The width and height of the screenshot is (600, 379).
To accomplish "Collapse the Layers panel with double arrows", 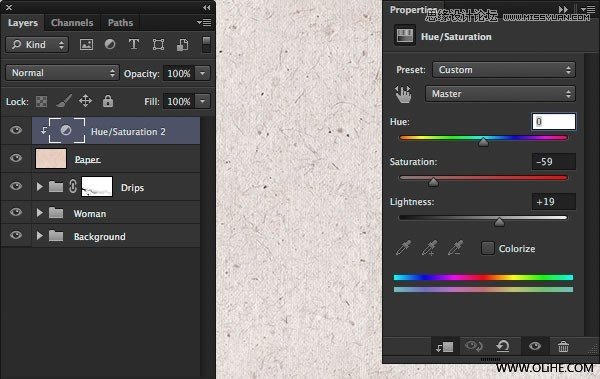I will click(x=207, y=7).
